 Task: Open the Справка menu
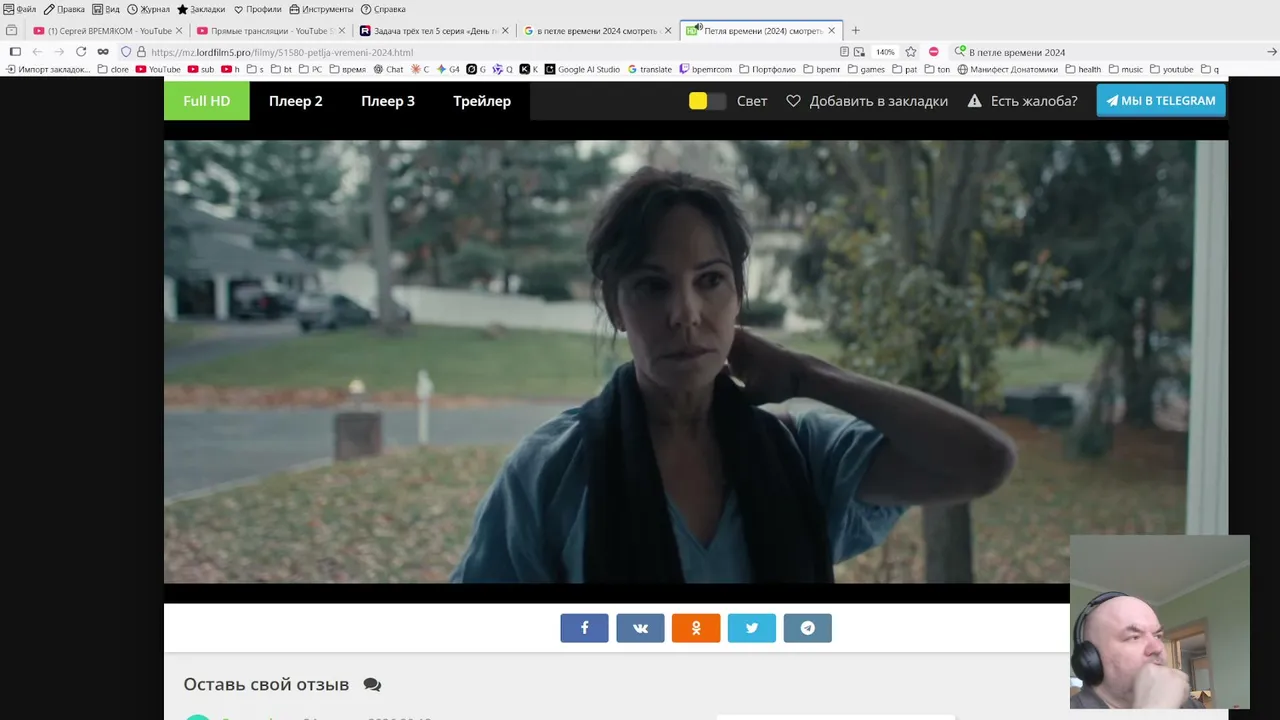(383, 9)
